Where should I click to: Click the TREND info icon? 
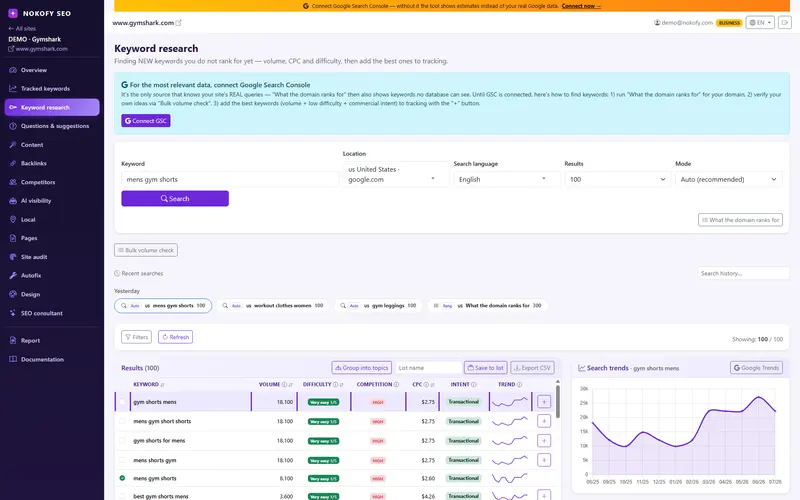[x=519, y=385]
